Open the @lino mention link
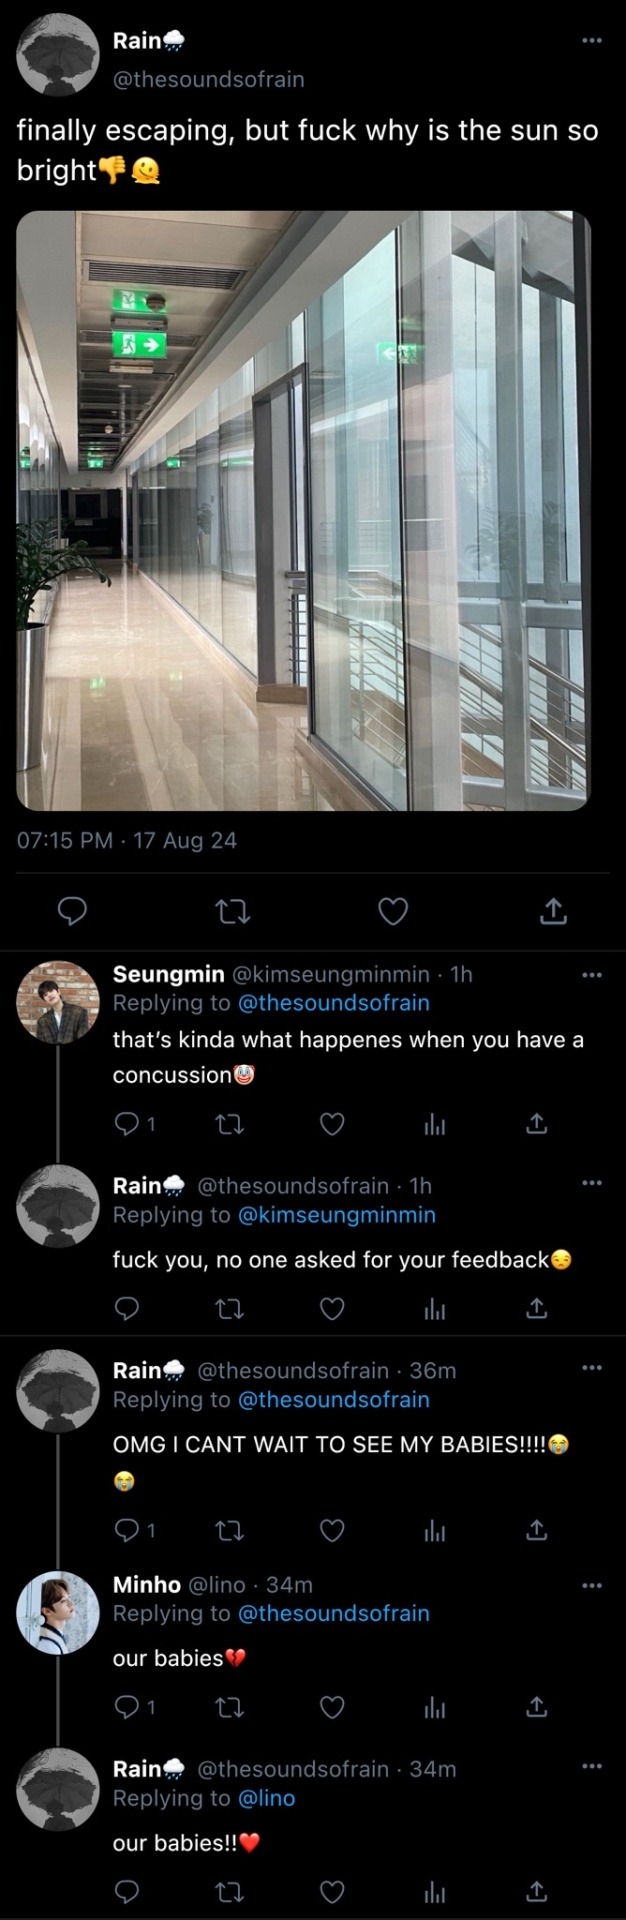 coord(267,1798)
